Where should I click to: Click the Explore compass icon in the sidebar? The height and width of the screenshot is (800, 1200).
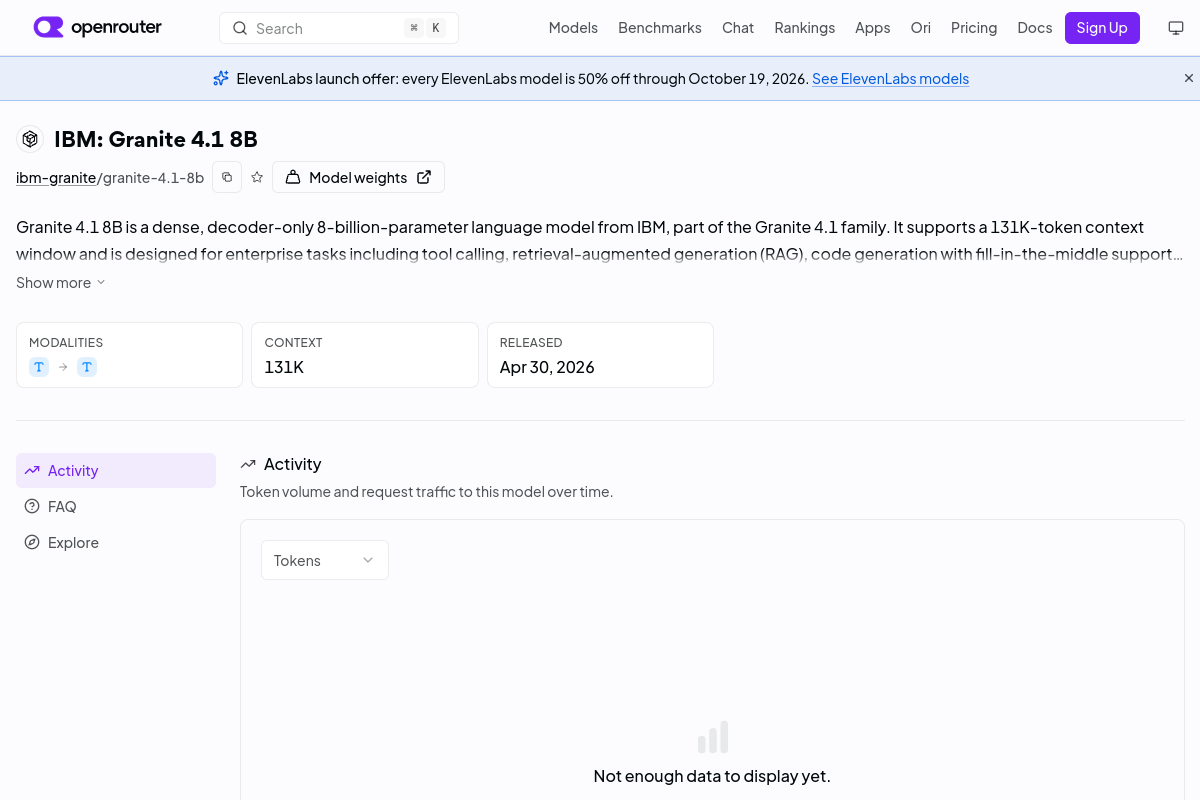(x=32, y=542)
